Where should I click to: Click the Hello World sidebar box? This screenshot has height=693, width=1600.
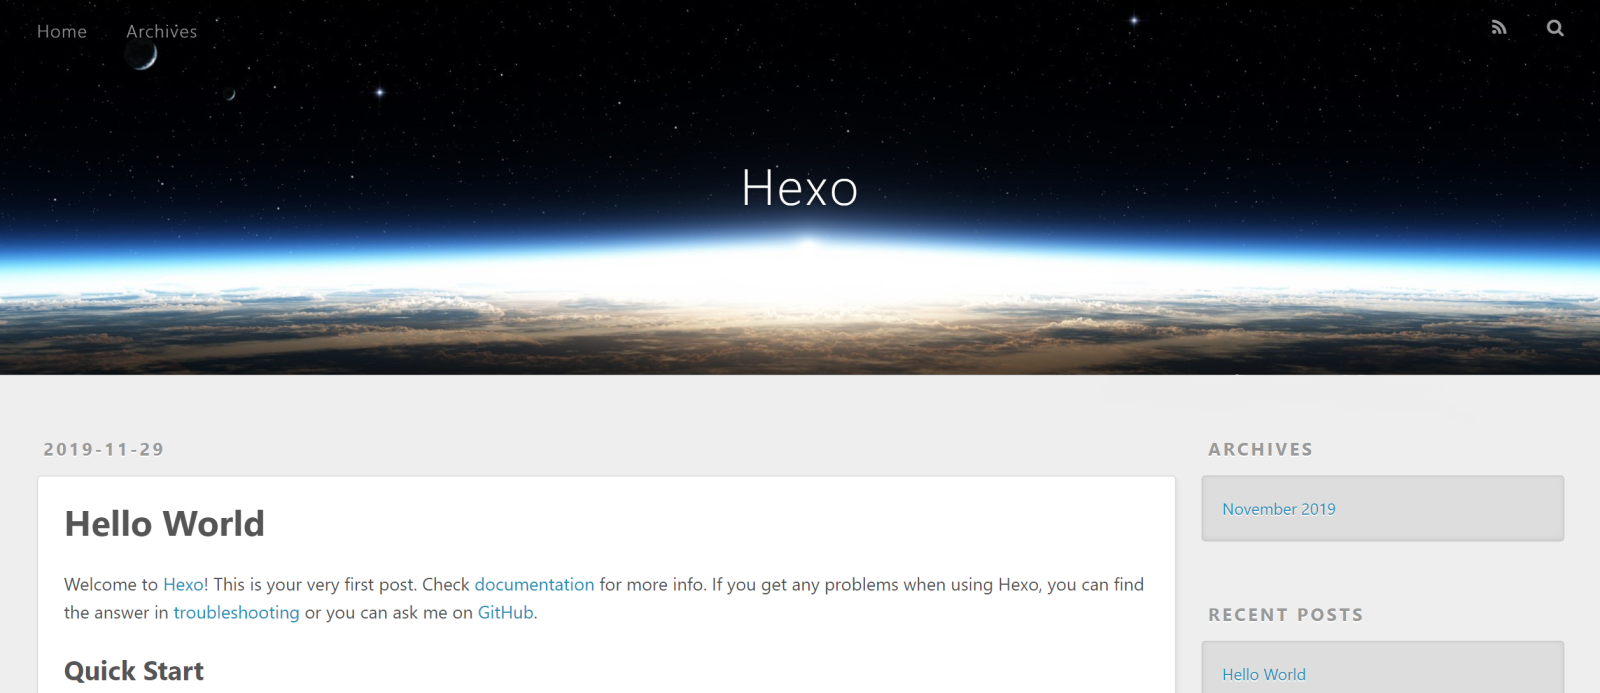[1382, 673]
